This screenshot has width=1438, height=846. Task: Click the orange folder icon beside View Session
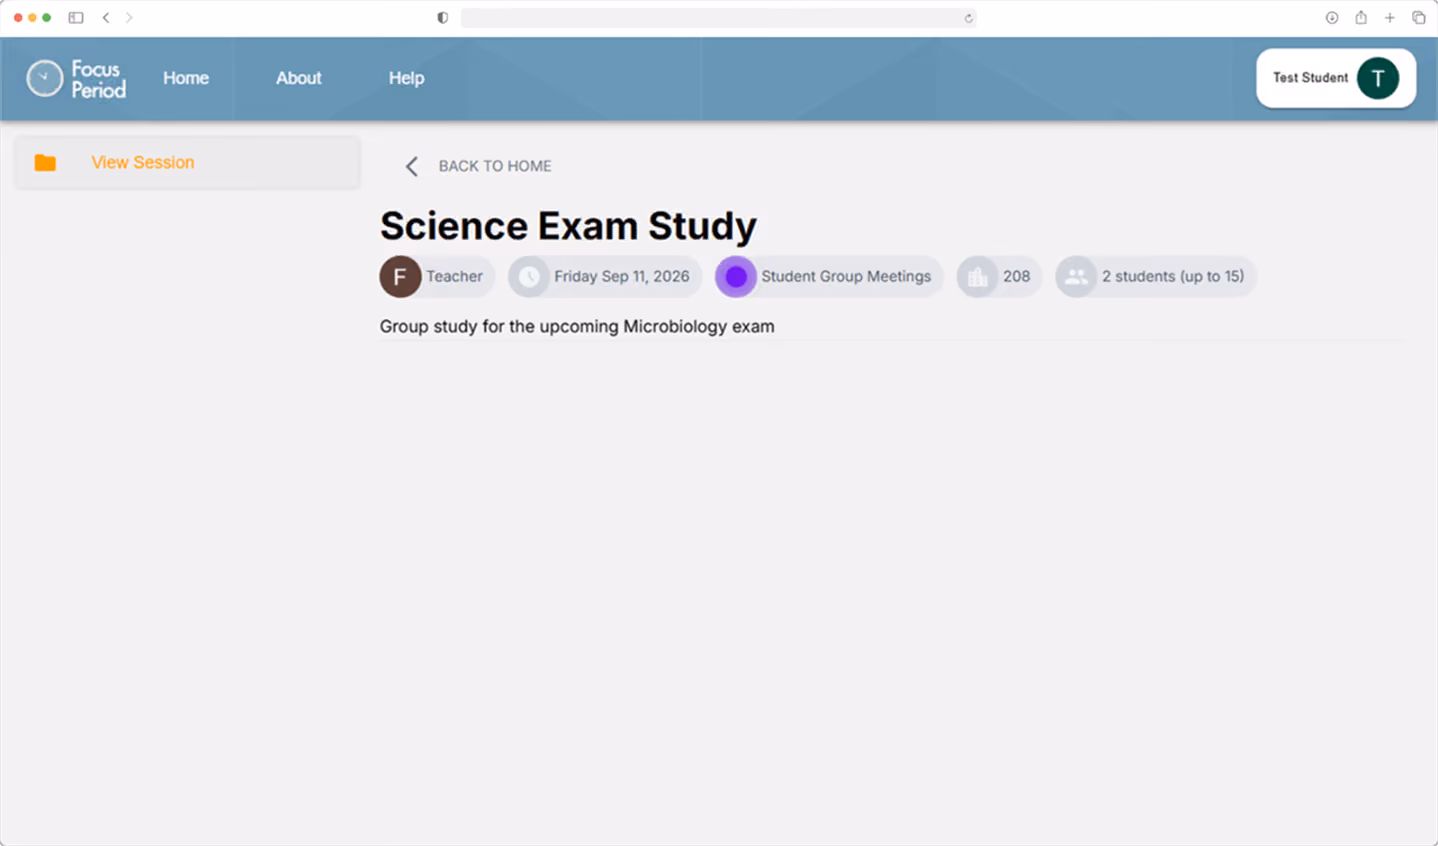coord(45,163)
